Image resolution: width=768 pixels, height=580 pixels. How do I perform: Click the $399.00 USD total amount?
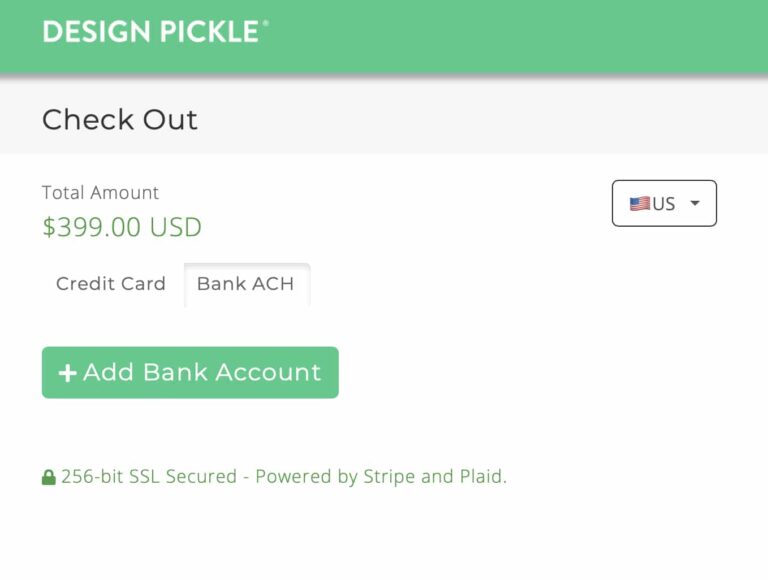click(122, 227)
